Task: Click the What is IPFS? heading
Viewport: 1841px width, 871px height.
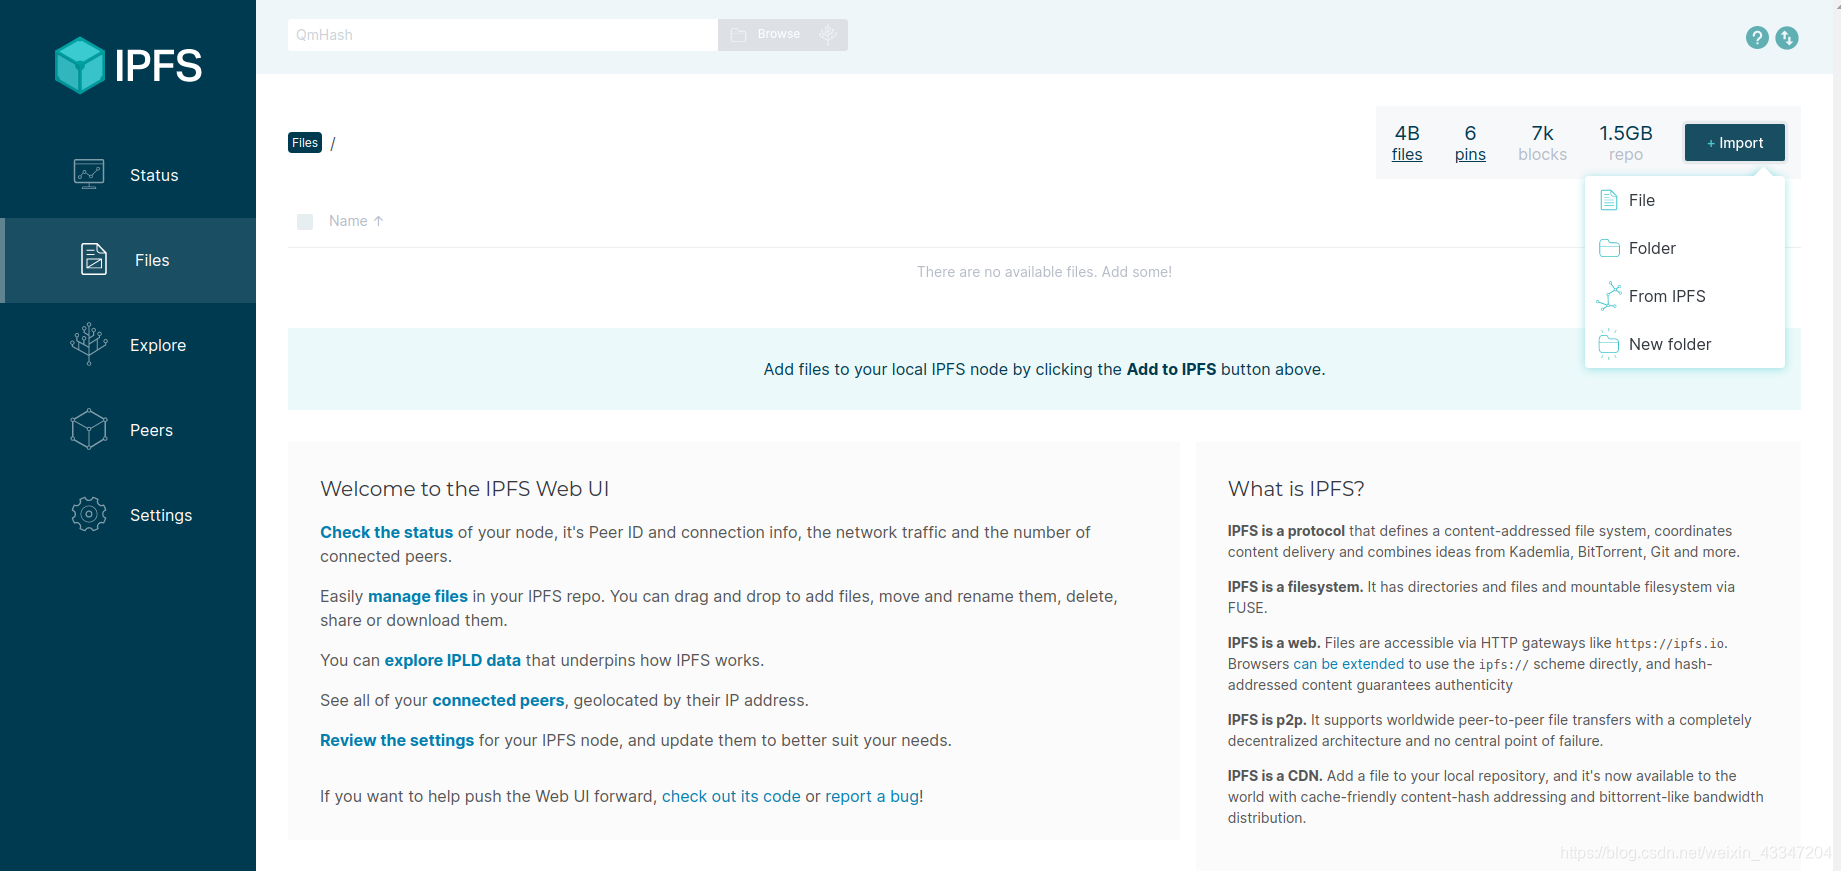Action: 1296,489
